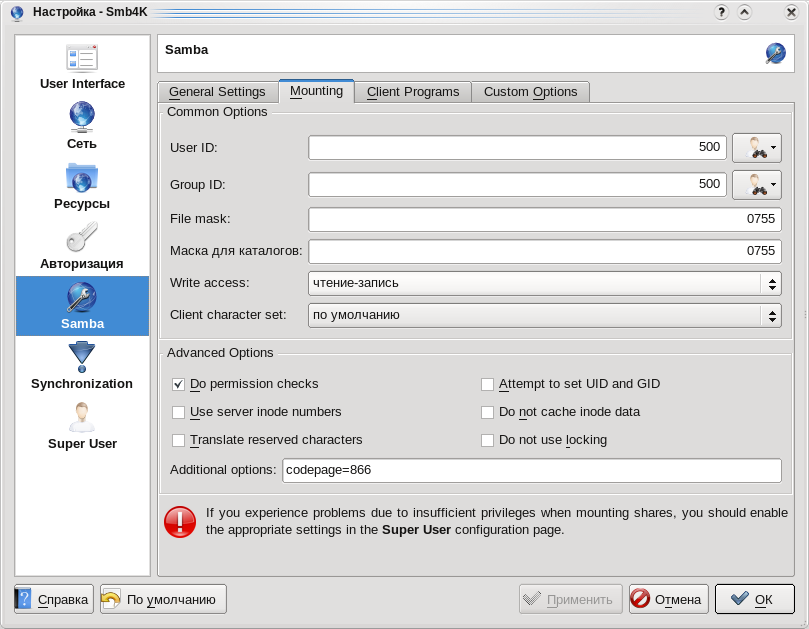Open the Write access combo box
809x629 pixels.
545,283
